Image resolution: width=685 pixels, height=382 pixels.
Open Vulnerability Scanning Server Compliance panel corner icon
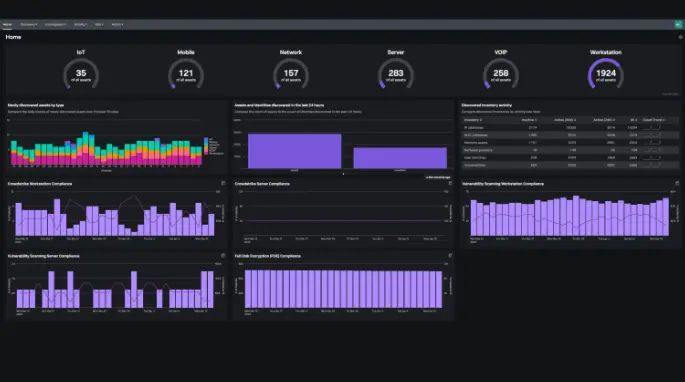(x=223, y=256)
